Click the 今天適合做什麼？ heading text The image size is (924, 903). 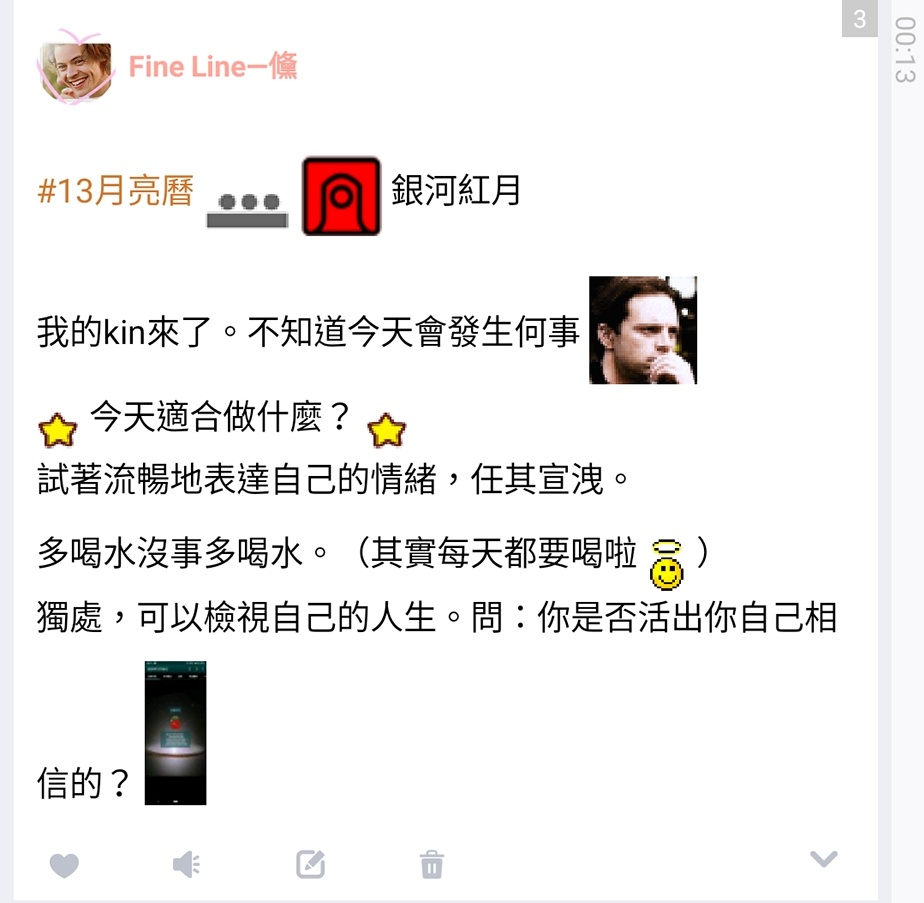pyautogui.click(x=222, y=417)
